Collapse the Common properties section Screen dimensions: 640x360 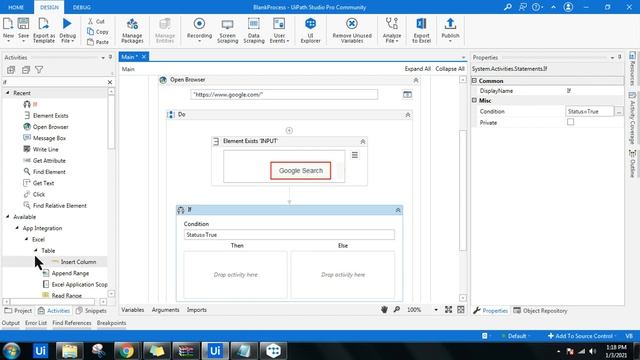click(x=475, y=81)
